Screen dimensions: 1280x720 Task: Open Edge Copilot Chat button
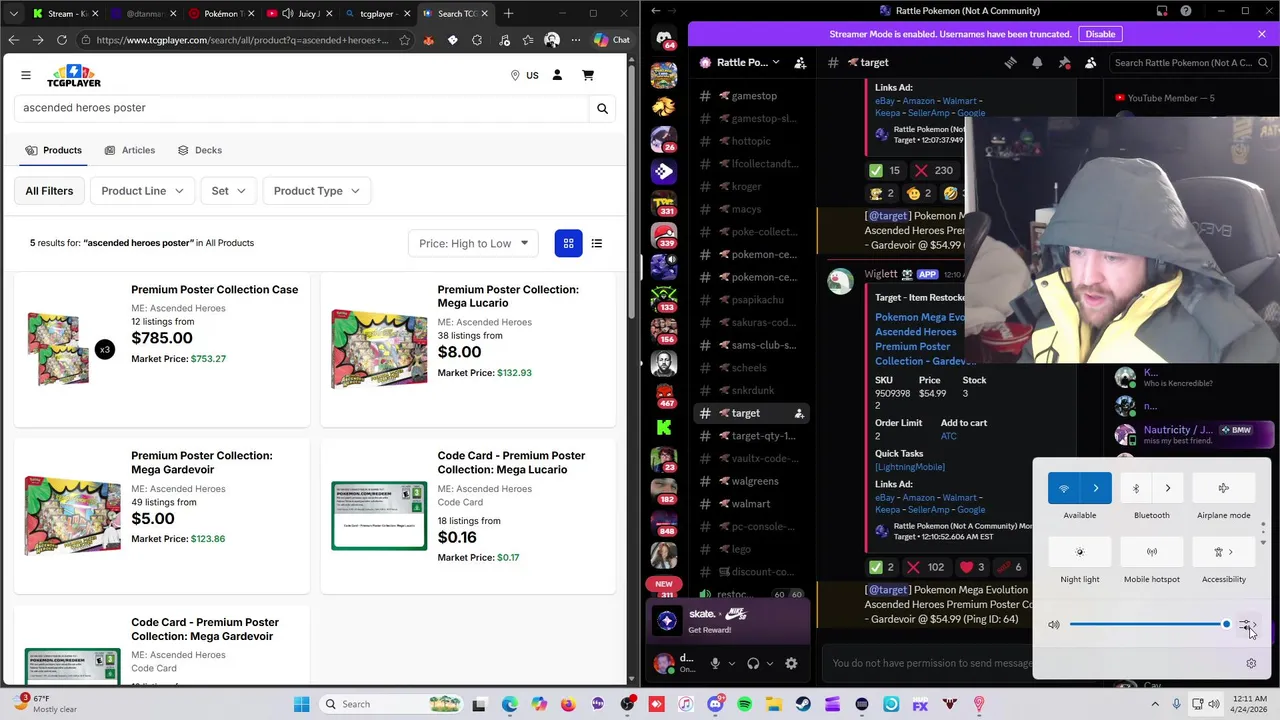pyautogui.click(x=611, y=40)
